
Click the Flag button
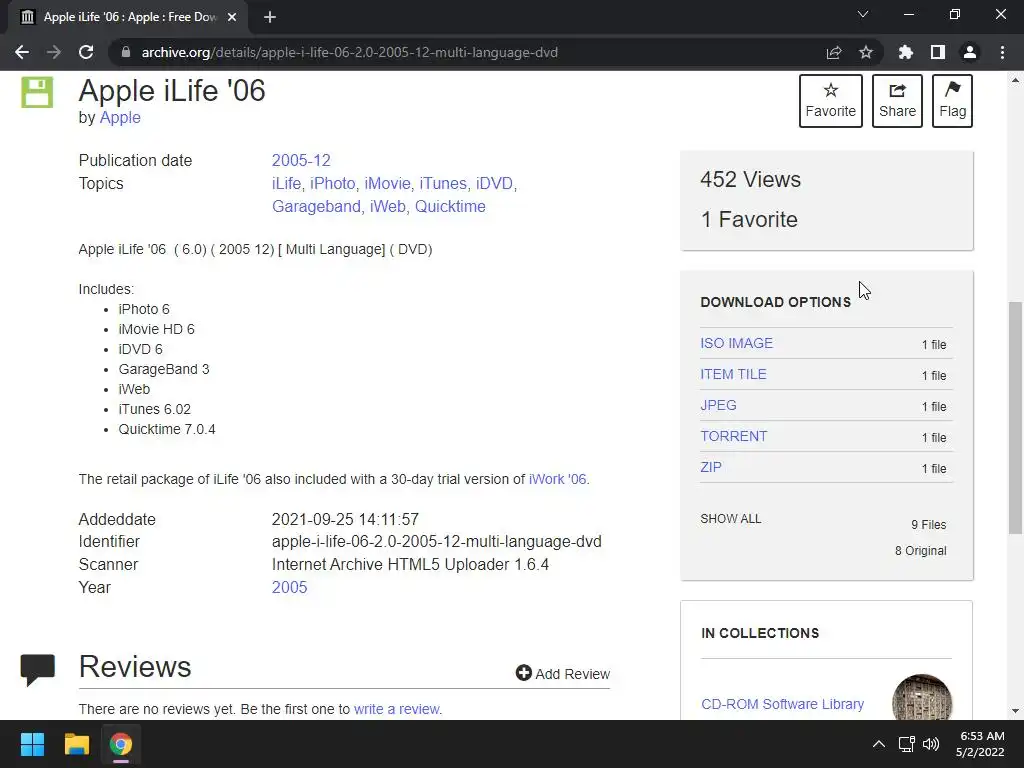coord(952,101)
